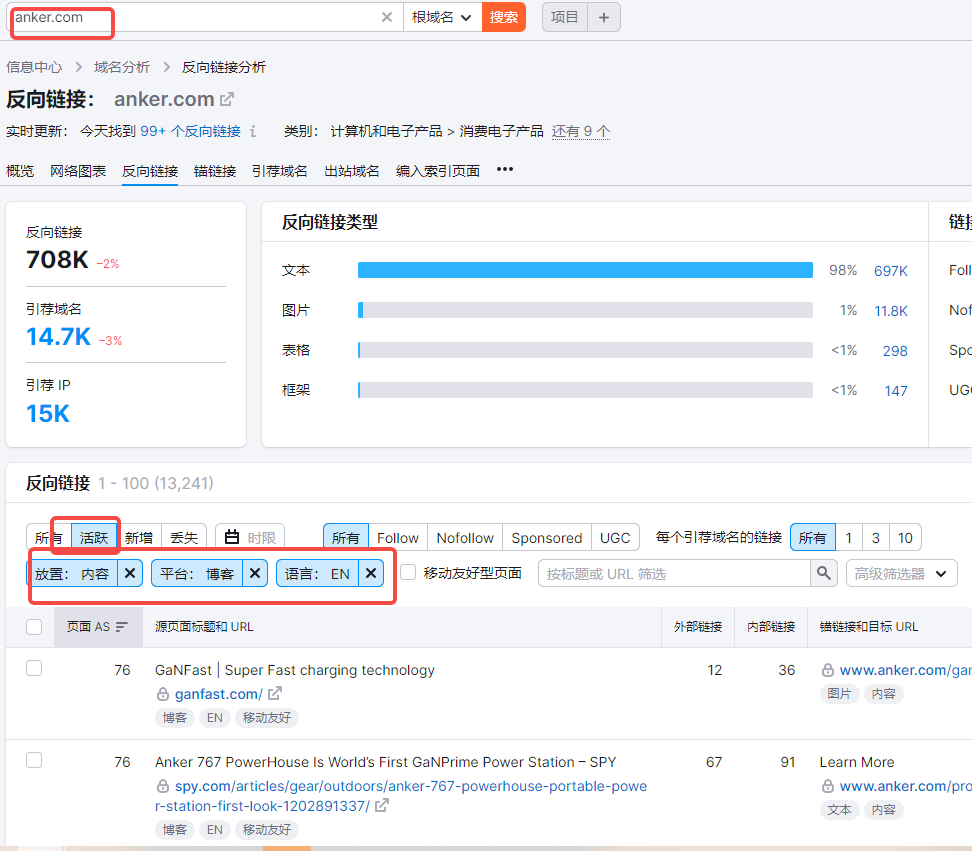Open spy.com Anker 767 article link
The width and height of the screenshot is (972, 851).
(400, 796)
